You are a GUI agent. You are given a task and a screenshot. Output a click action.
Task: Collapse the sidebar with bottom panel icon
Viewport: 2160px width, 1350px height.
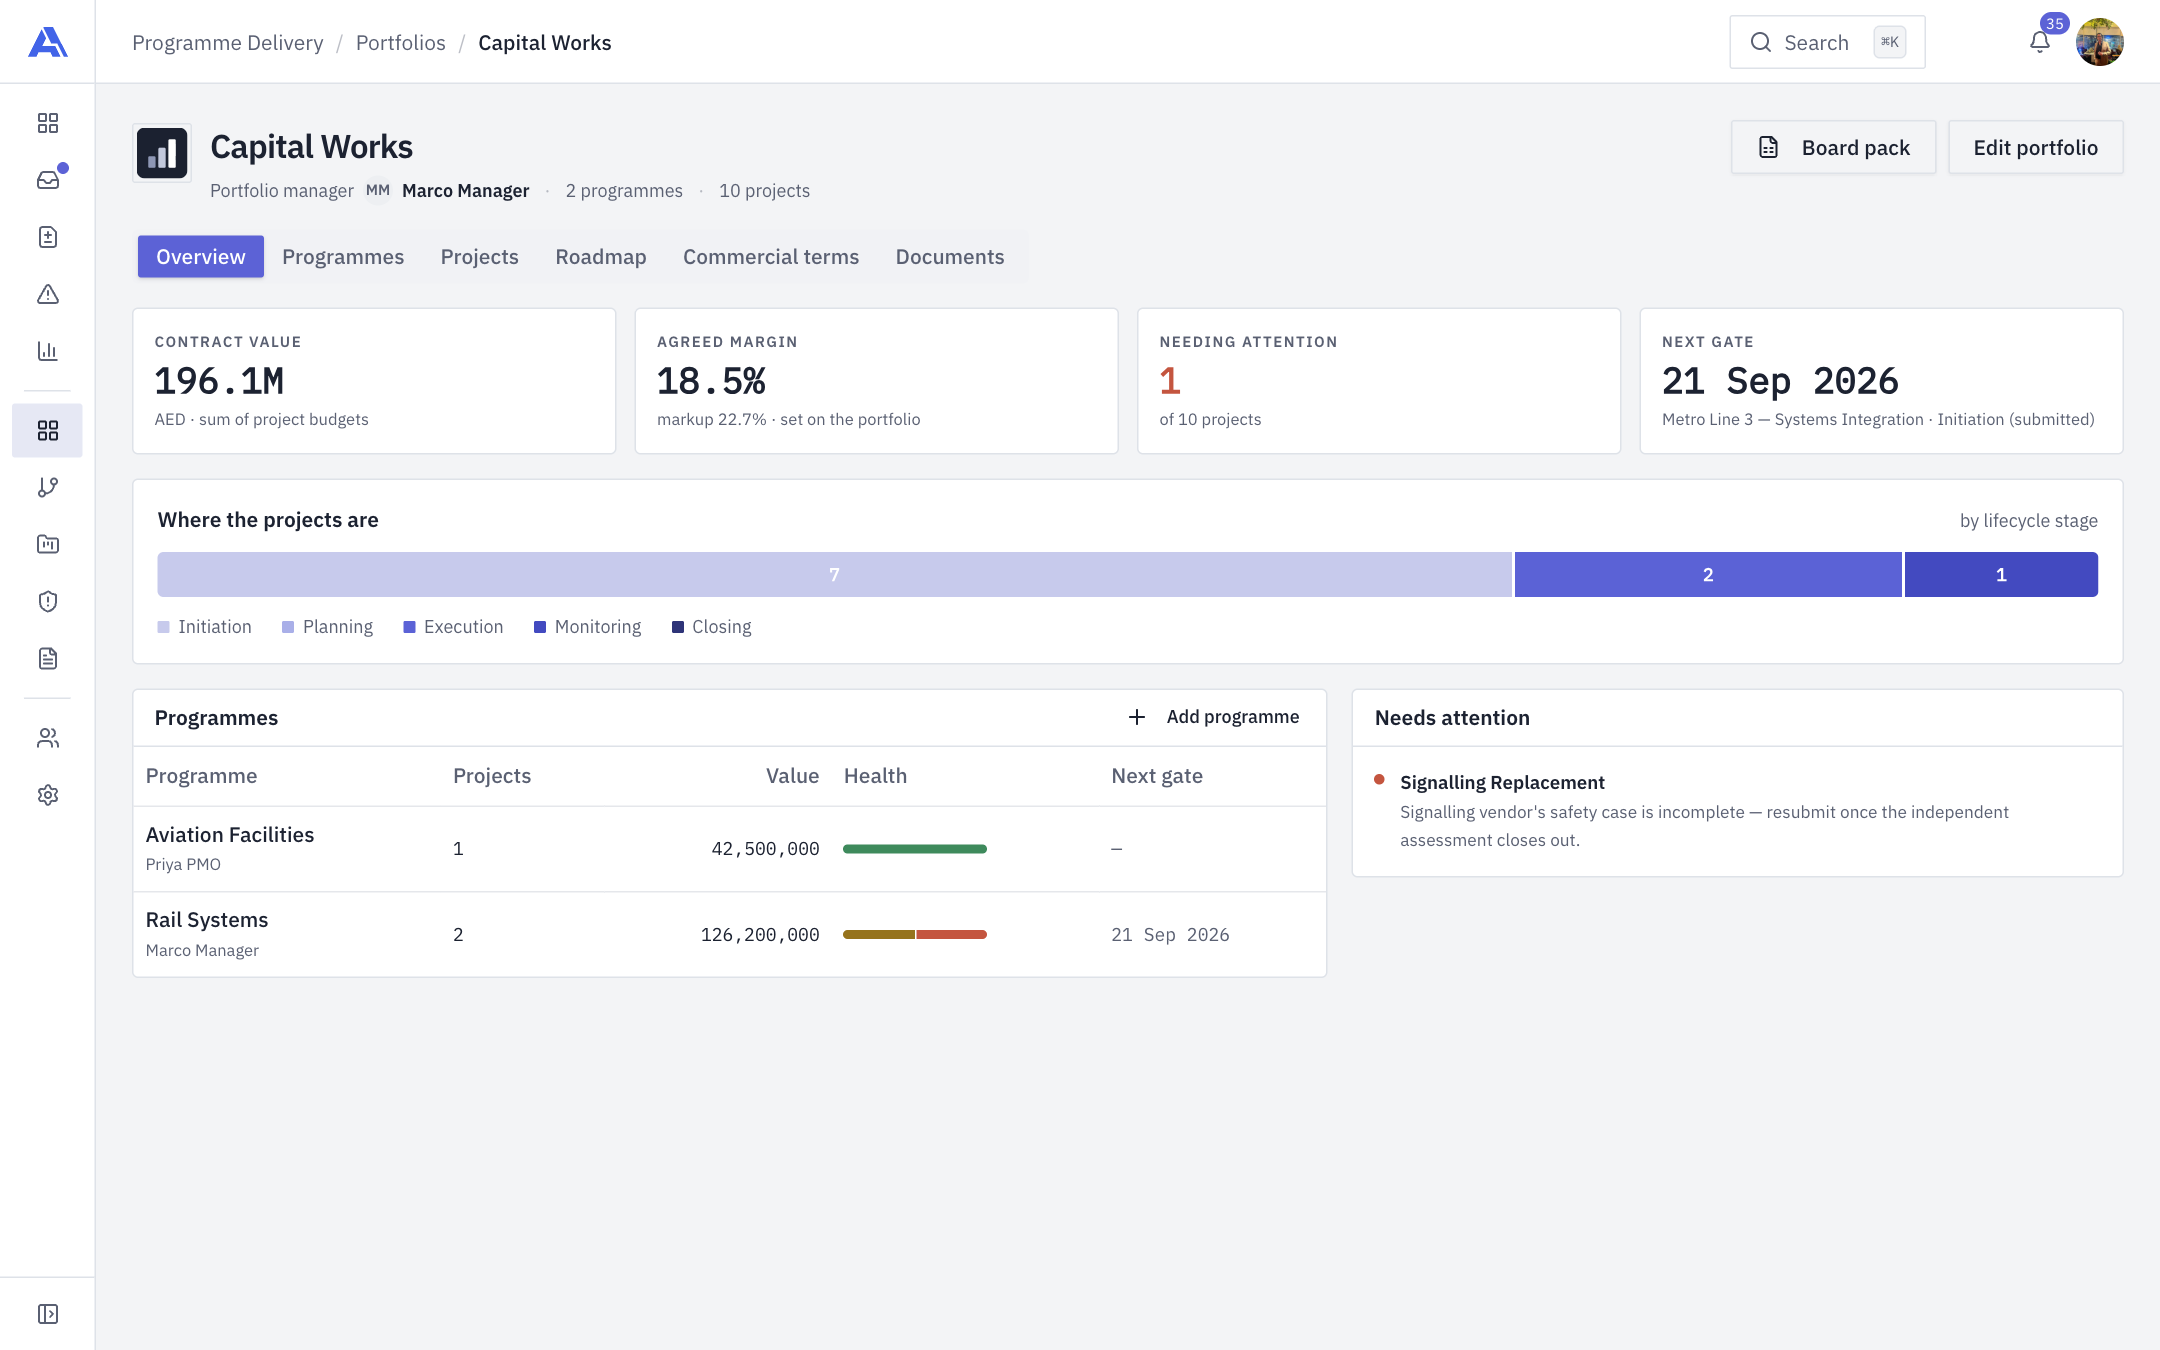(48, 1314)
